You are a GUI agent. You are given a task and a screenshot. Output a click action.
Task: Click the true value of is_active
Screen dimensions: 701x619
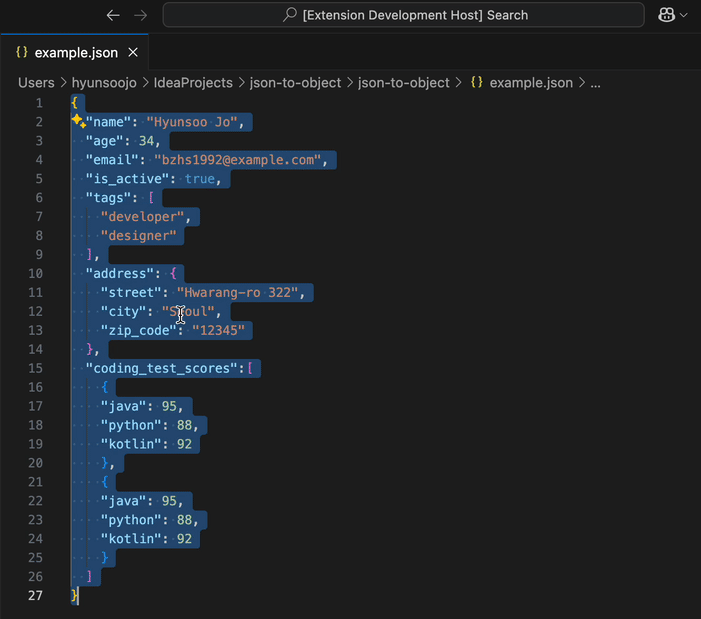(x=200, y=179)
